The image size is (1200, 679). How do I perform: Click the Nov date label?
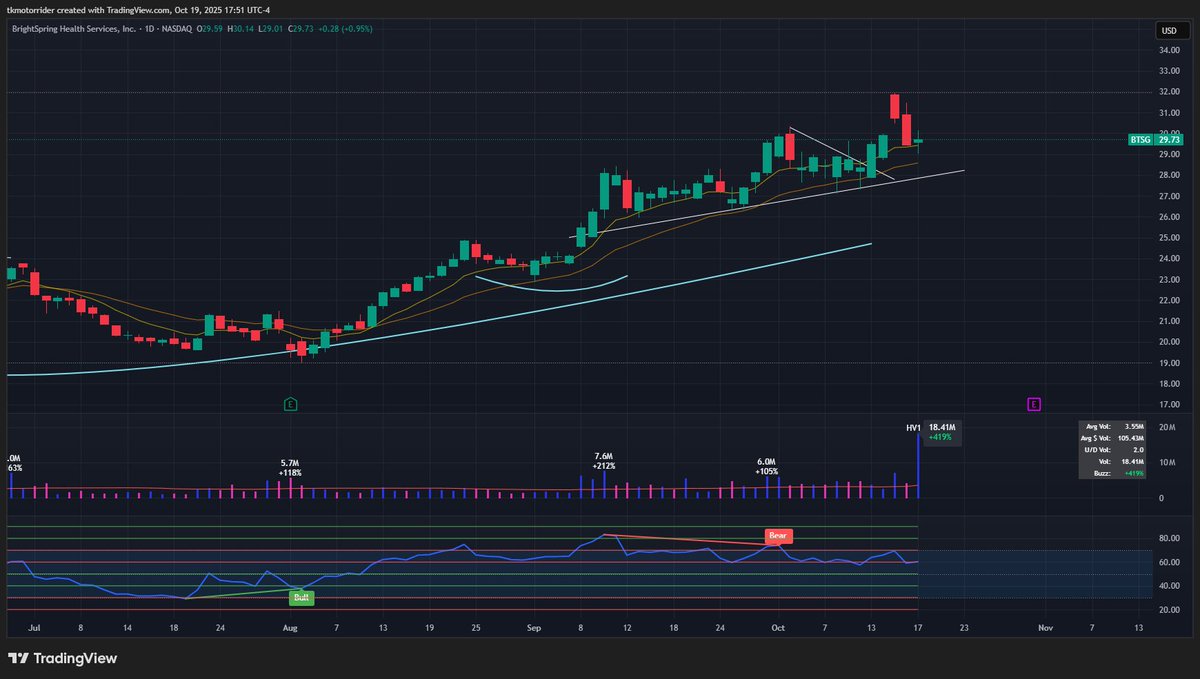click(x=1045, y=628)
